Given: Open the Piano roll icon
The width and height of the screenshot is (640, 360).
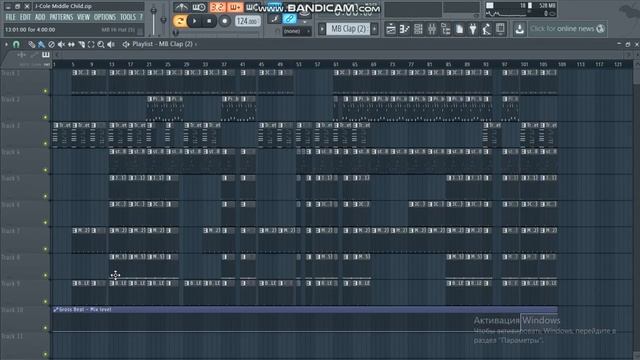Looking at the screenshot, I should click(x=404, y=29).
